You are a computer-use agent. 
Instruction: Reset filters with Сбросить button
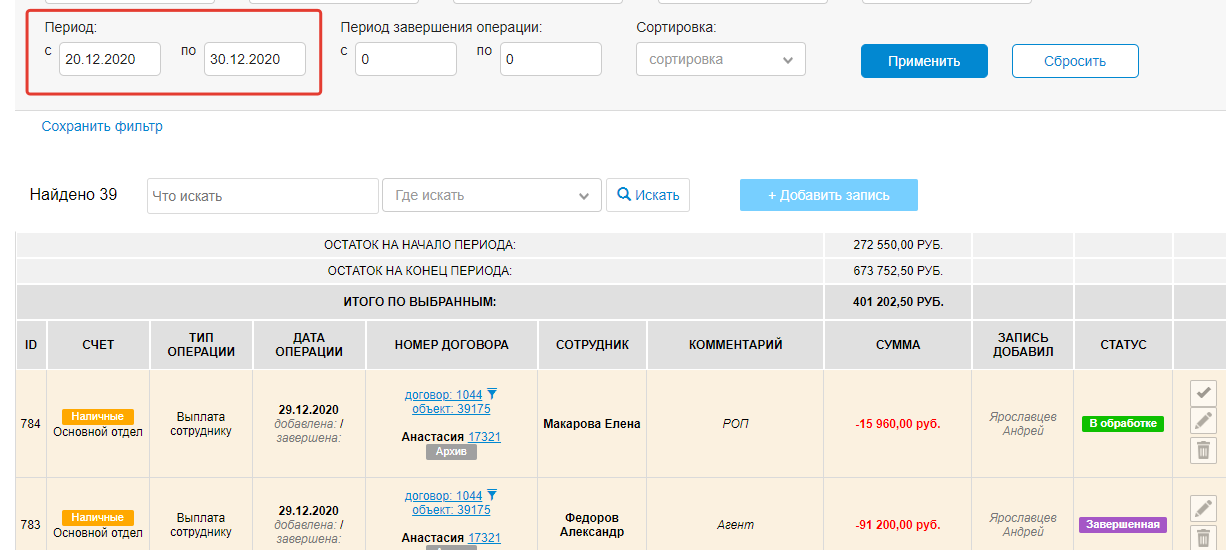point(1074,61)
